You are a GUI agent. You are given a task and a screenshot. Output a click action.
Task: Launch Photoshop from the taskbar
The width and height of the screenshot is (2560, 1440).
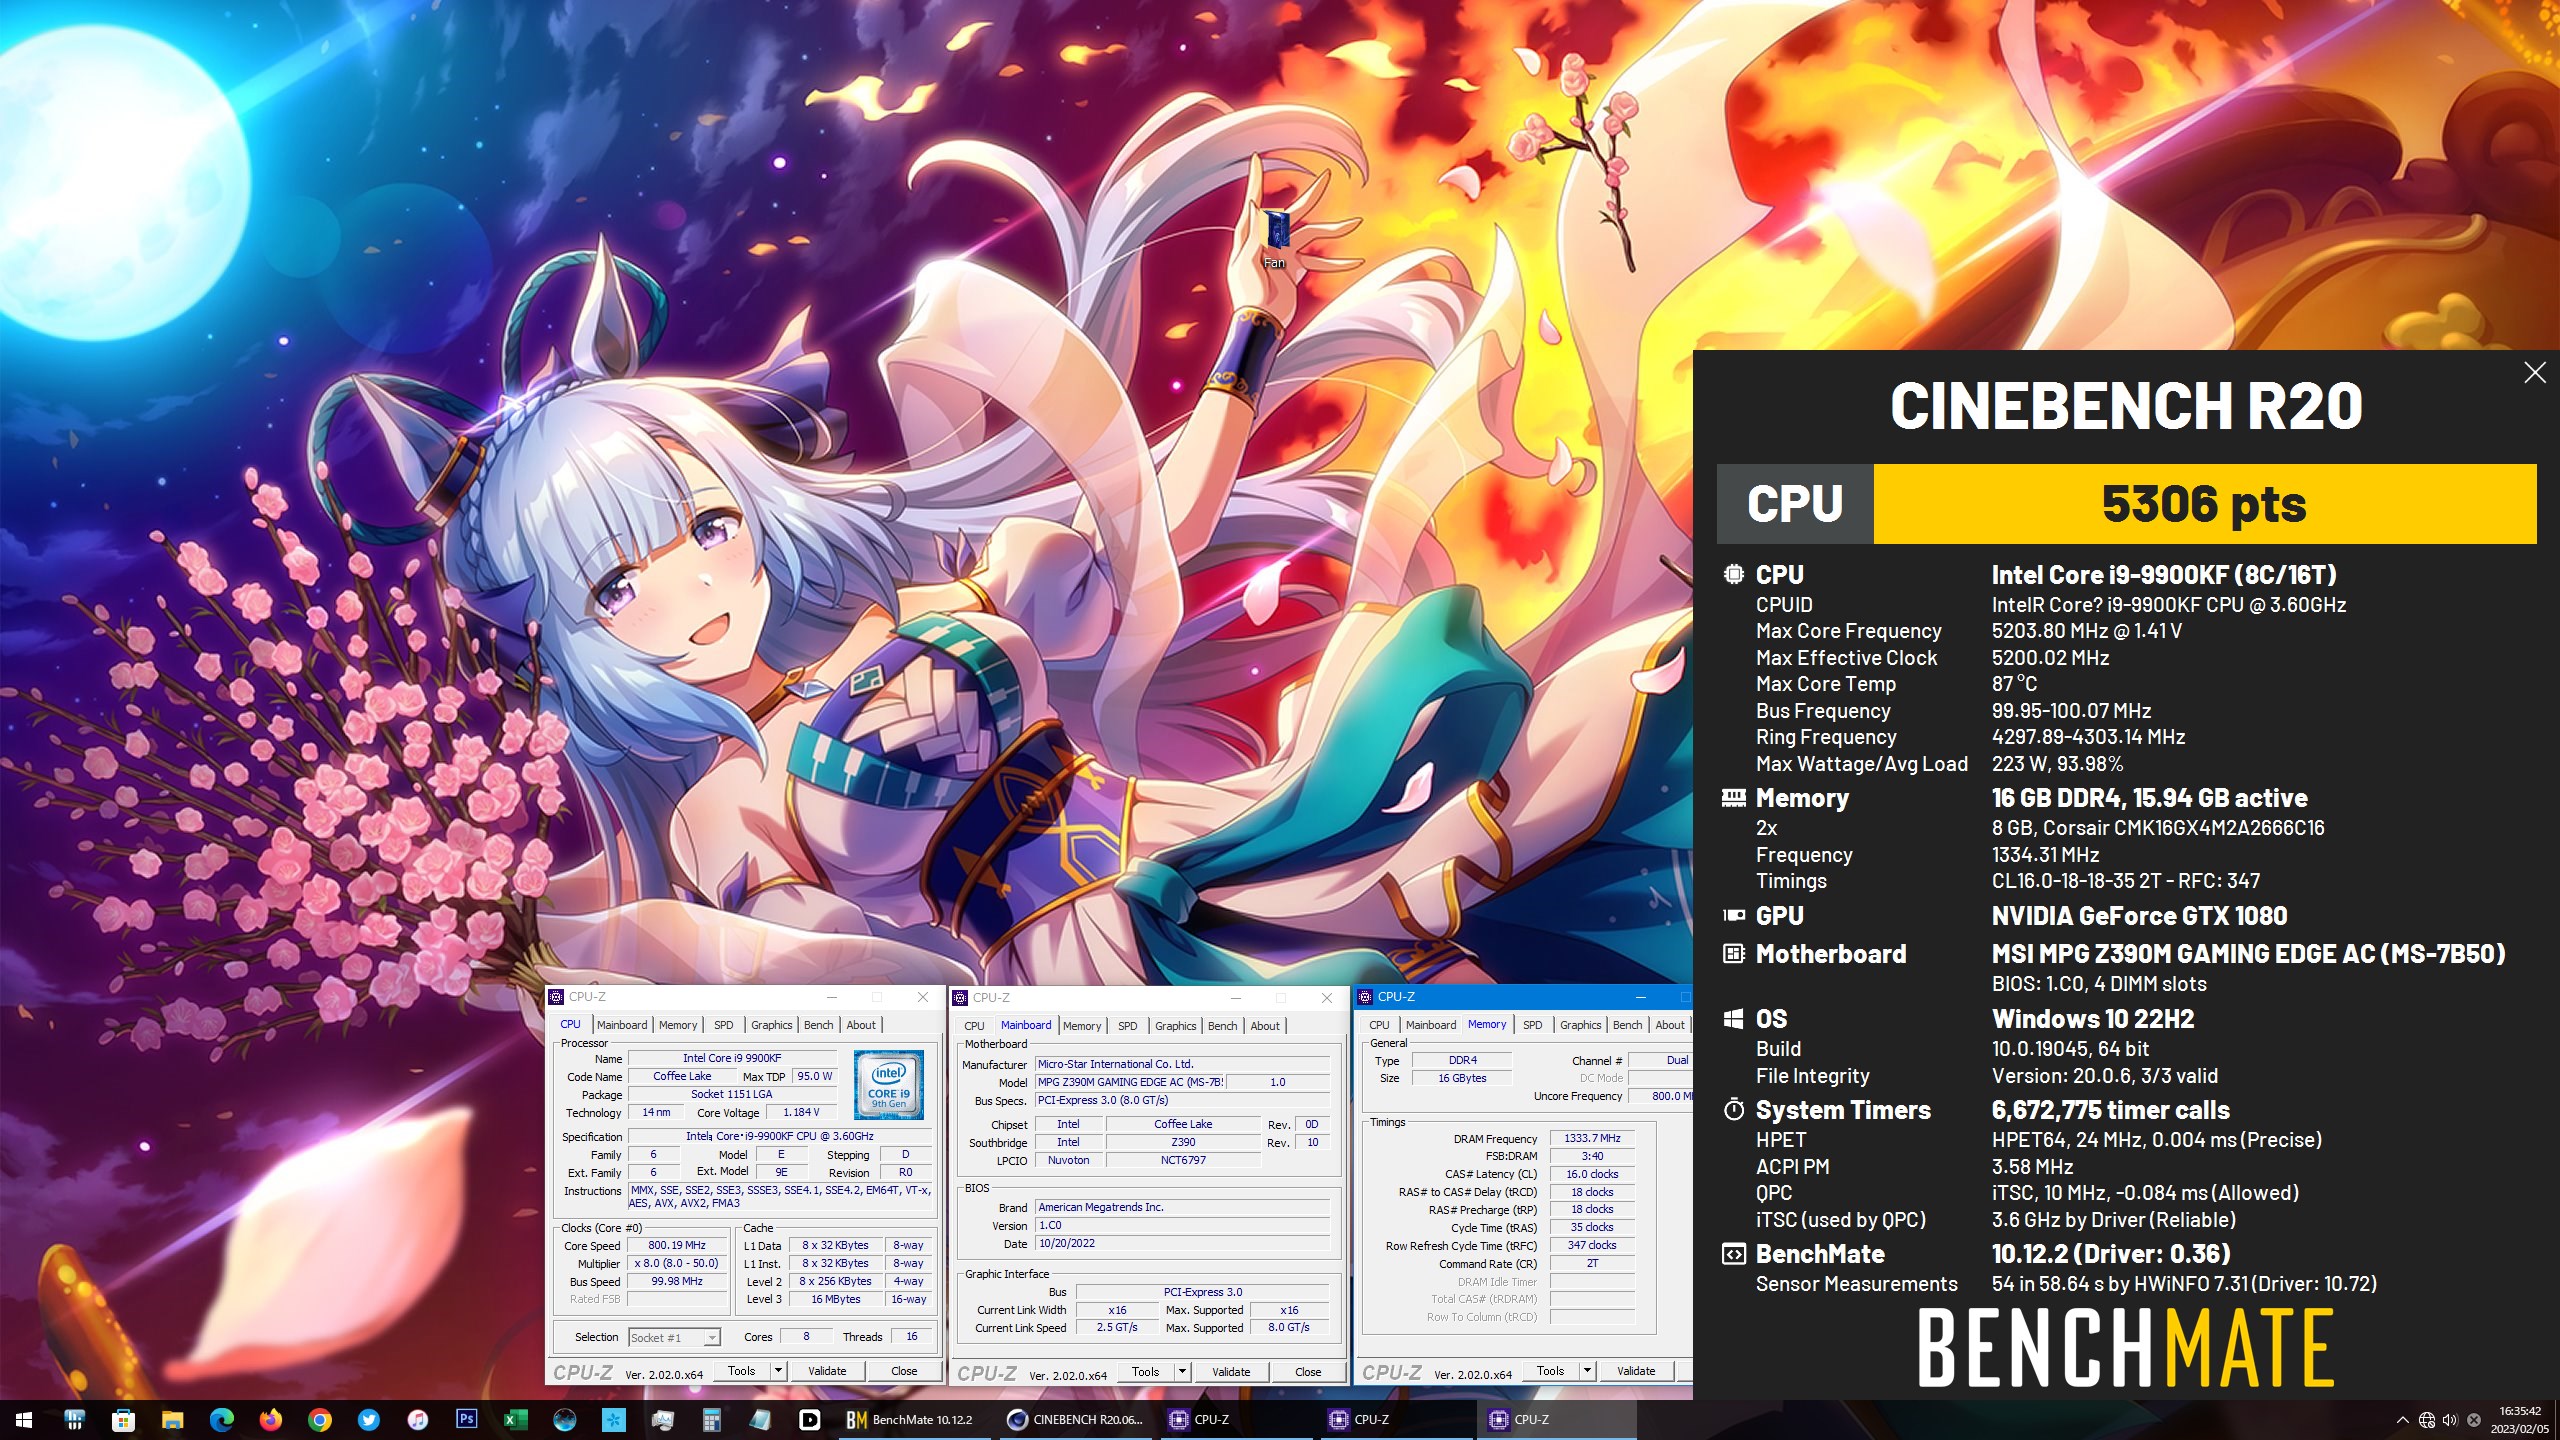pos(466,1419)
